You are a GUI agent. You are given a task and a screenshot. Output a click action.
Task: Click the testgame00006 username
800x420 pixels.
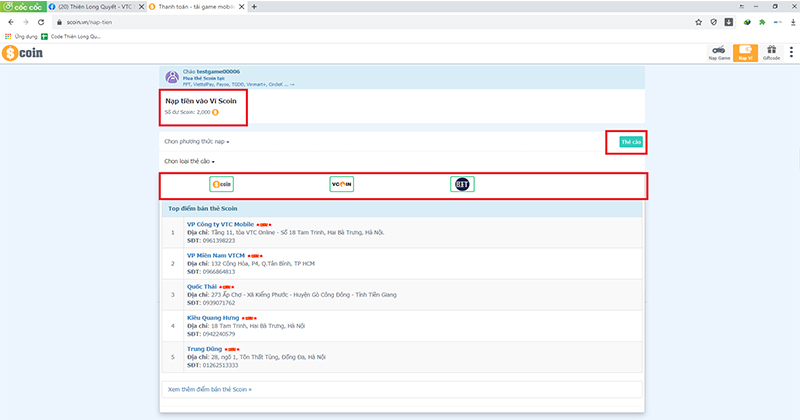point(218,71)
